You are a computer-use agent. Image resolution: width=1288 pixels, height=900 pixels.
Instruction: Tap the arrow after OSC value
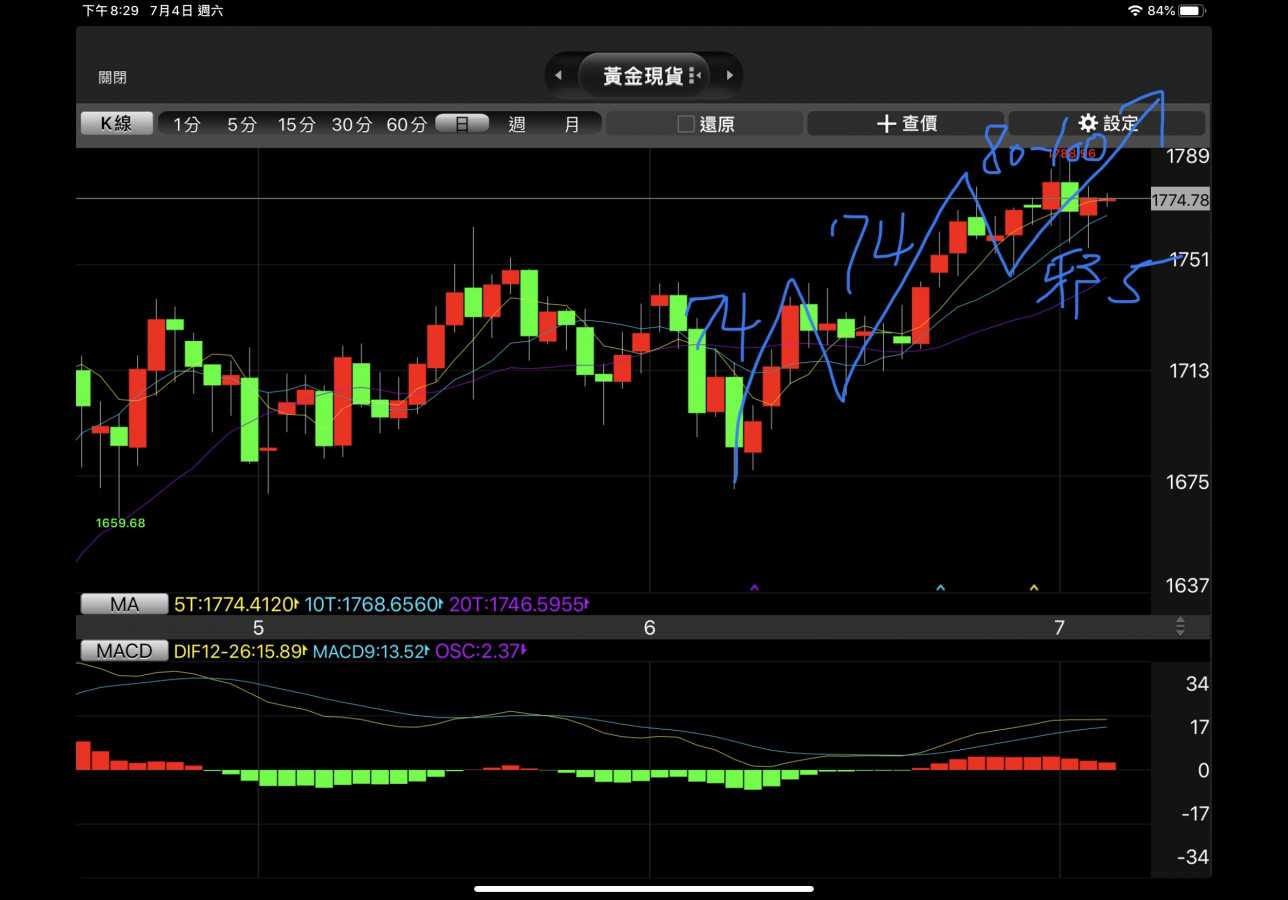click(x=524, y=651)
